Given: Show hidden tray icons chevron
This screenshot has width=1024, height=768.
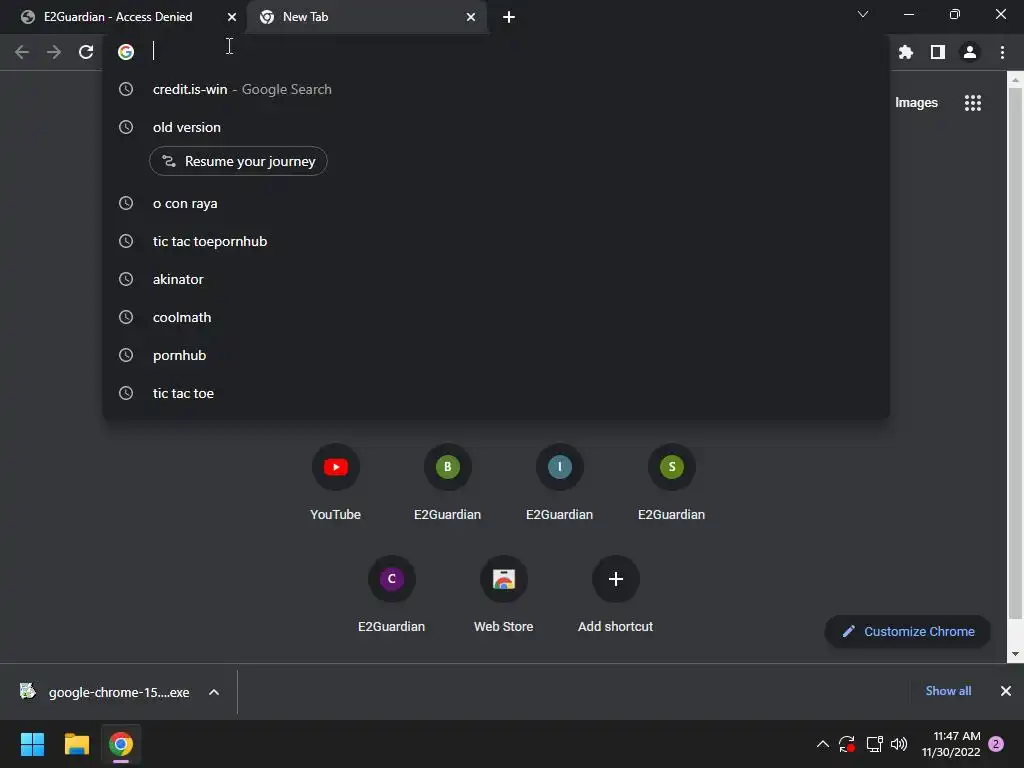Looking at the screenshot, I should pos(823,744).
